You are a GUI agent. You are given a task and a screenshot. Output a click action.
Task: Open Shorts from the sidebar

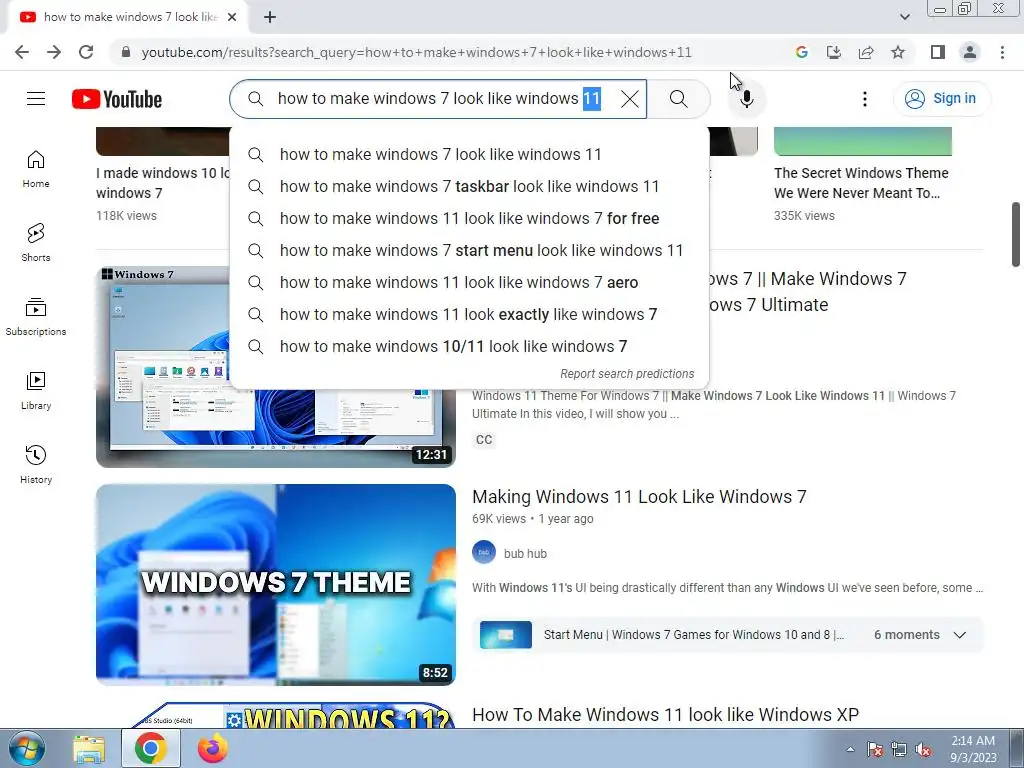point(36,243)
